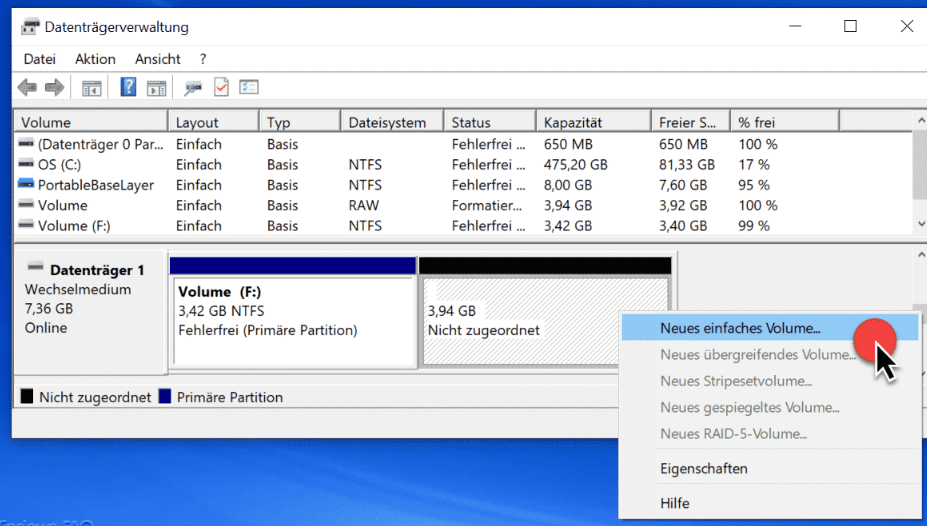Click the Datenträgerverwaltung title bar icon
This screenshot has height=526, width=927.
[x=30, y=27]
